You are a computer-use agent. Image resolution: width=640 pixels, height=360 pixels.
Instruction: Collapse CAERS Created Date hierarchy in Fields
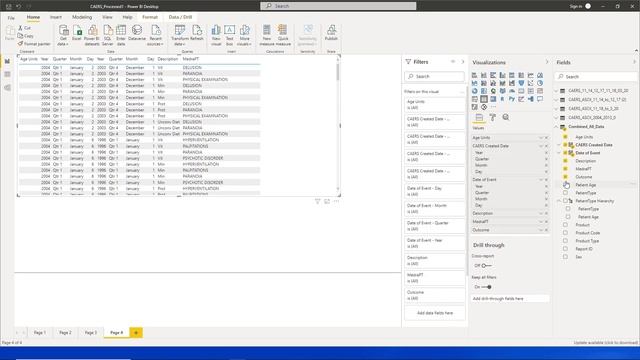point(560,145)
